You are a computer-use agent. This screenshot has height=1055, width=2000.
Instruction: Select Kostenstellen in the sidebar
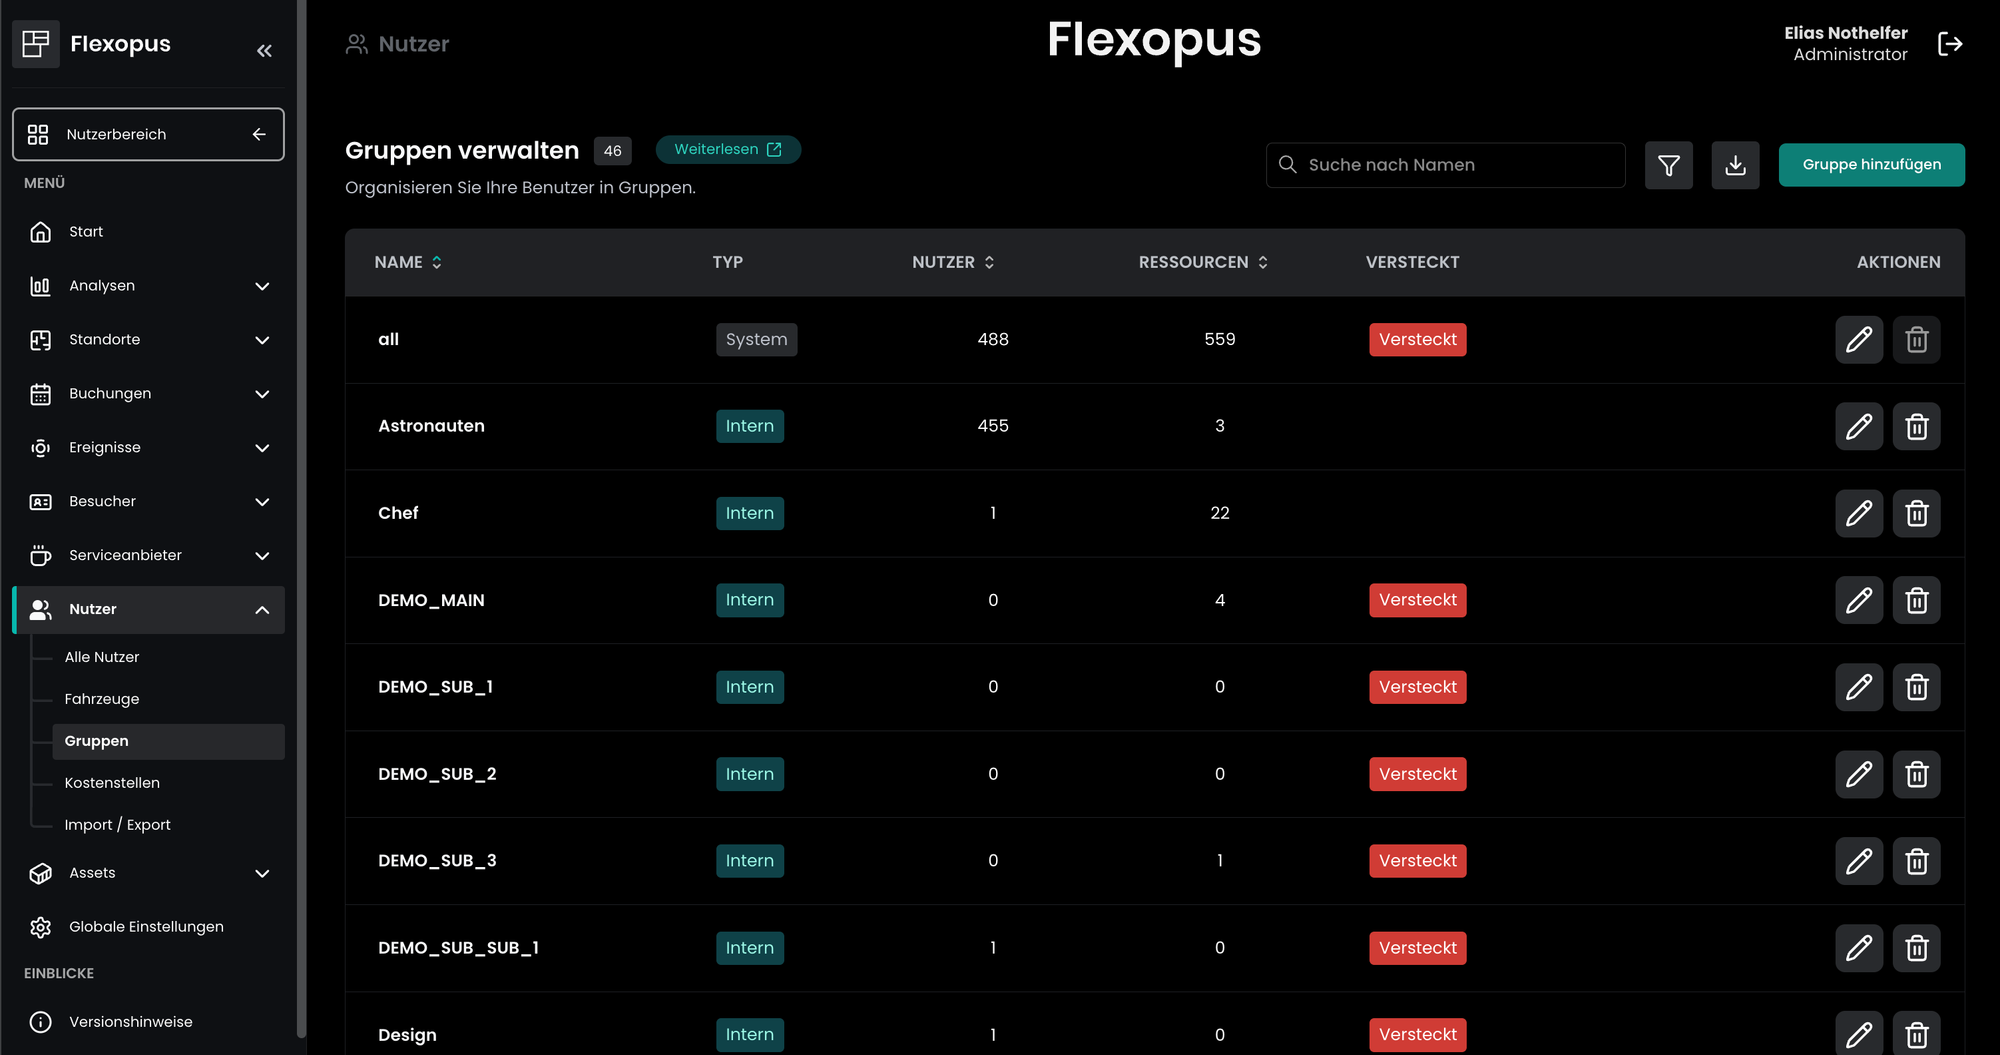[x=112, y=783]
